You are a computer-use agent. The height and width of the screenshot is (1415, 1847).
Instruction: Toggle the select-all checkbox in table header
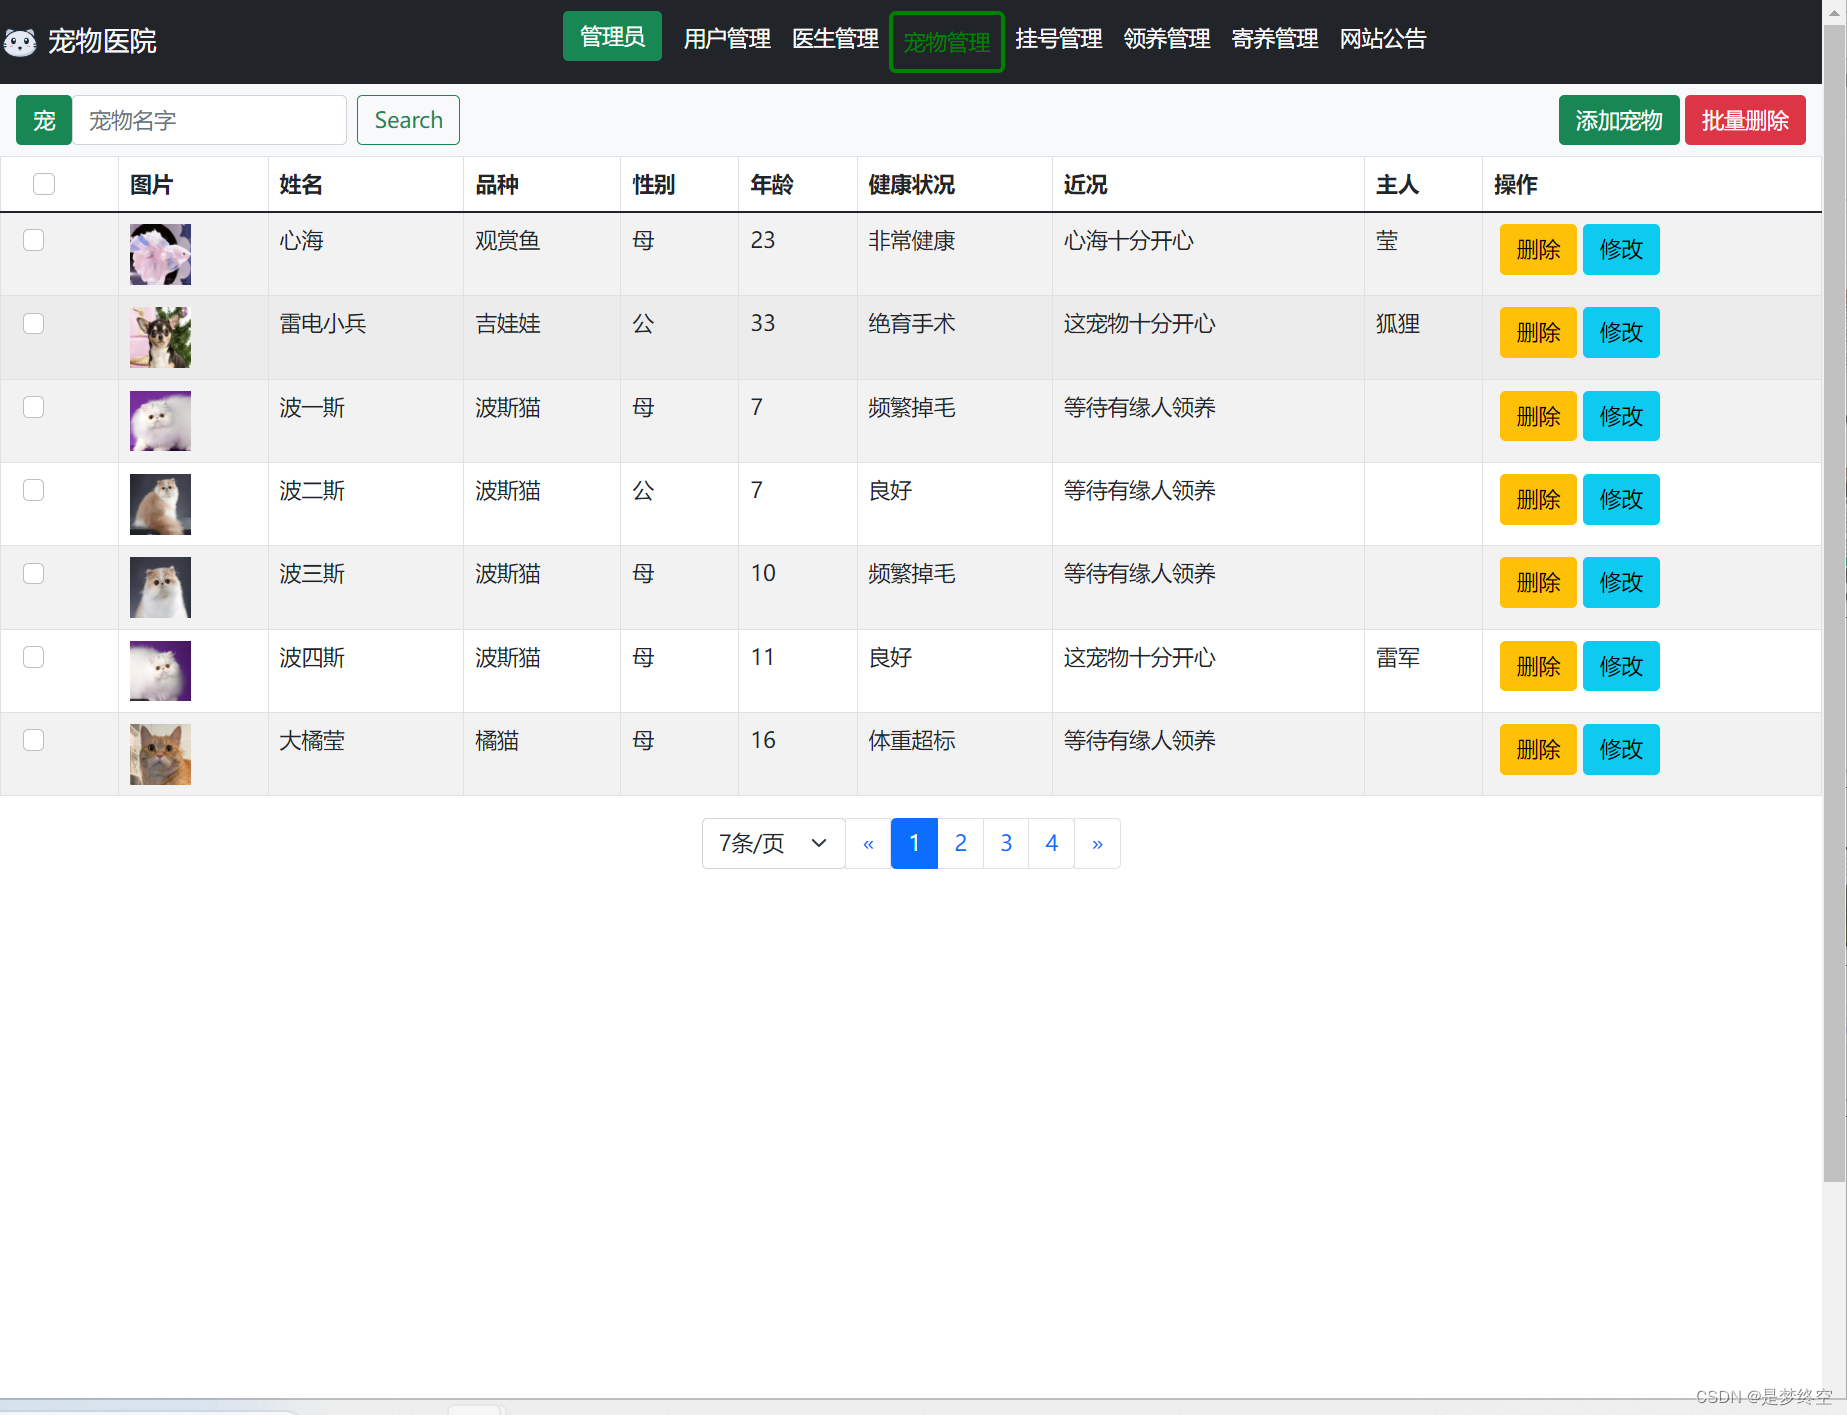(x=44, y=184)
